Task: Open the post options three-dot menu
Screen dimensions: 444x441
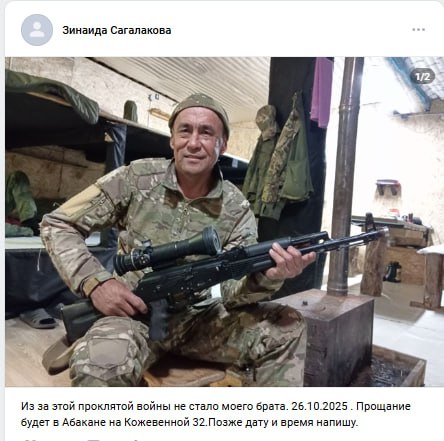Action: (x=418, y=30)
